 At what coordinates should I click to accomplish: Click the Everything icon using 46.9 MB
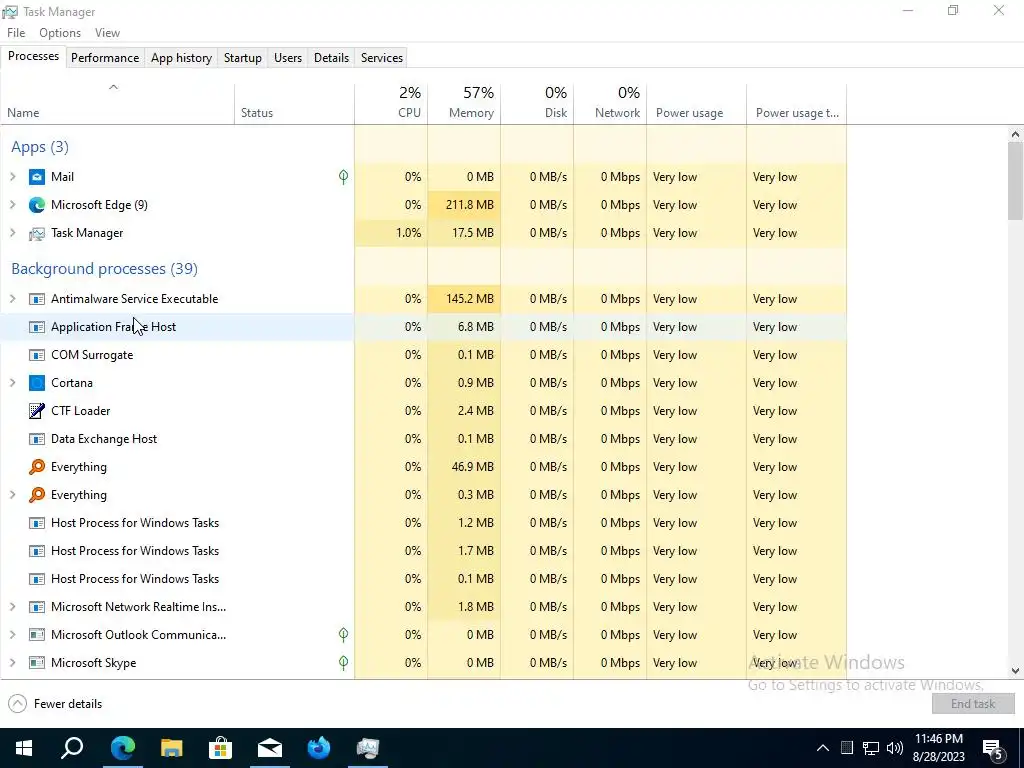(37, 467)
